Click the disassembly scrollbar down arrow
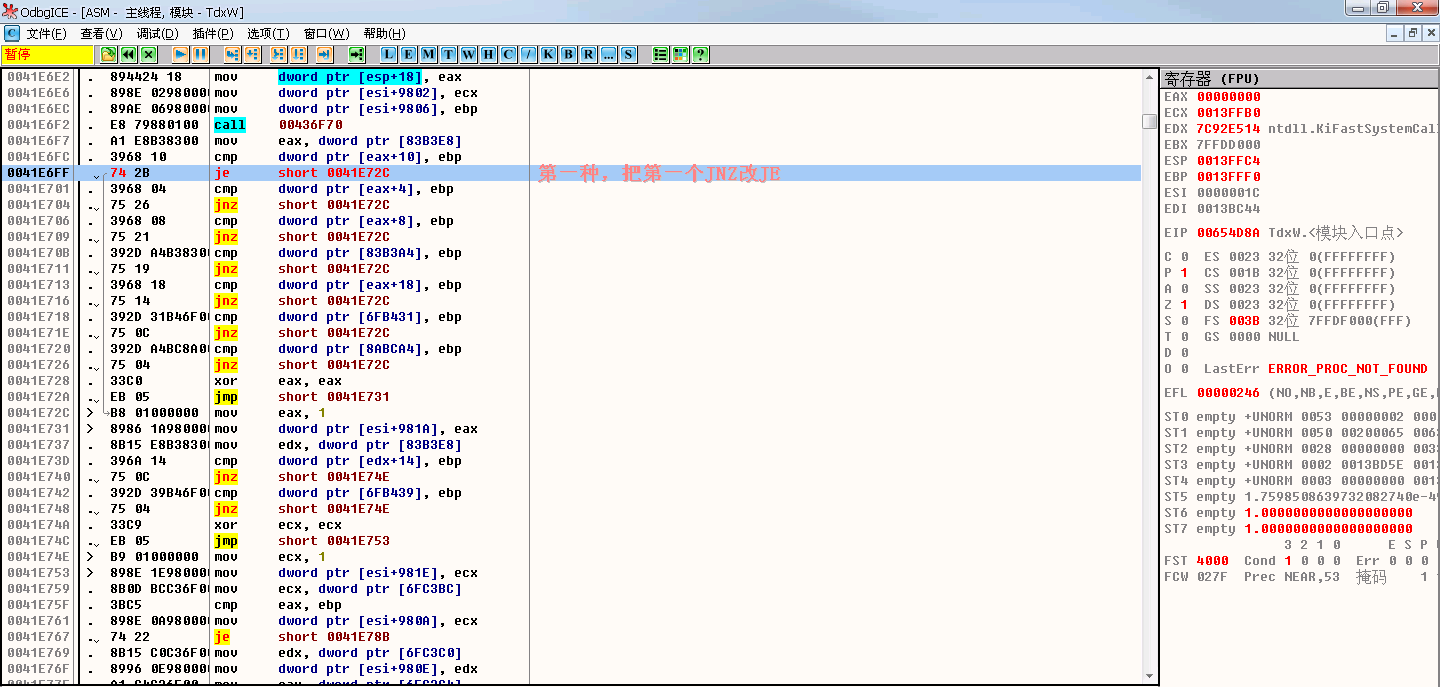This screenshot has width=1440, height=687. (1149, 675)
